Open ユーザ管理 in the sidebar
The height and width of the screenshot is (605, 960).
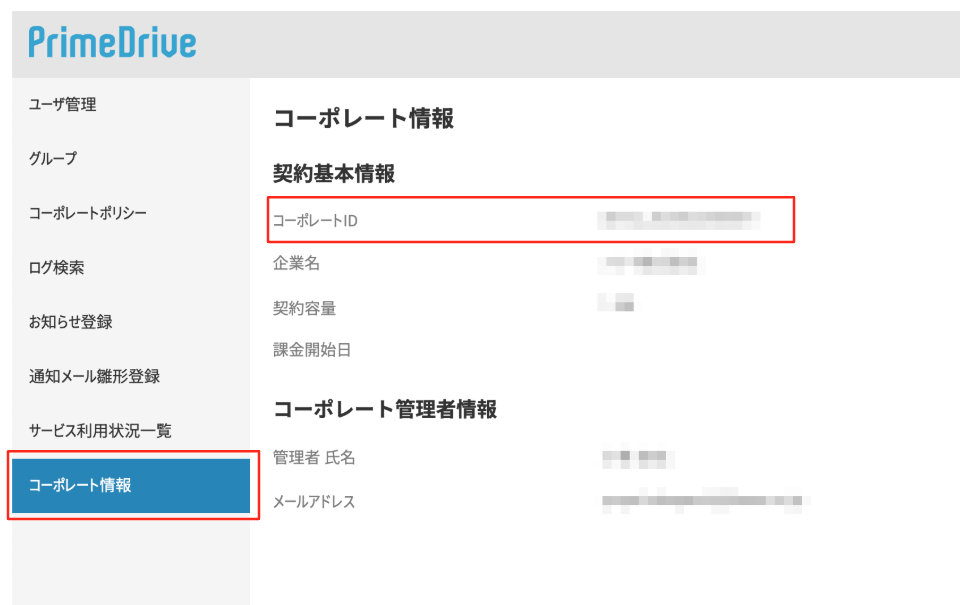[x=62, y=105]
